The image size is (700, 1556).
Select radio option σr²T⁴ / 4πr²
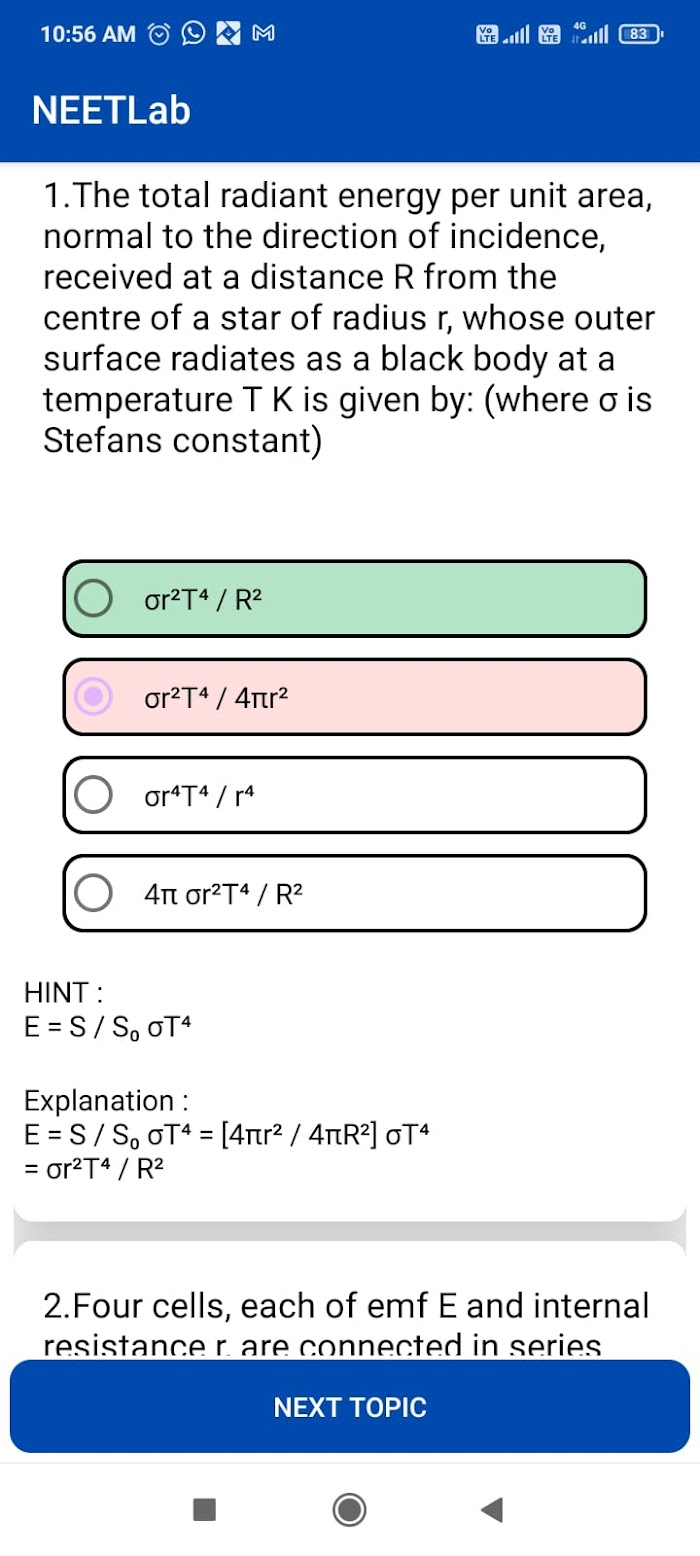tap(355, 696)
